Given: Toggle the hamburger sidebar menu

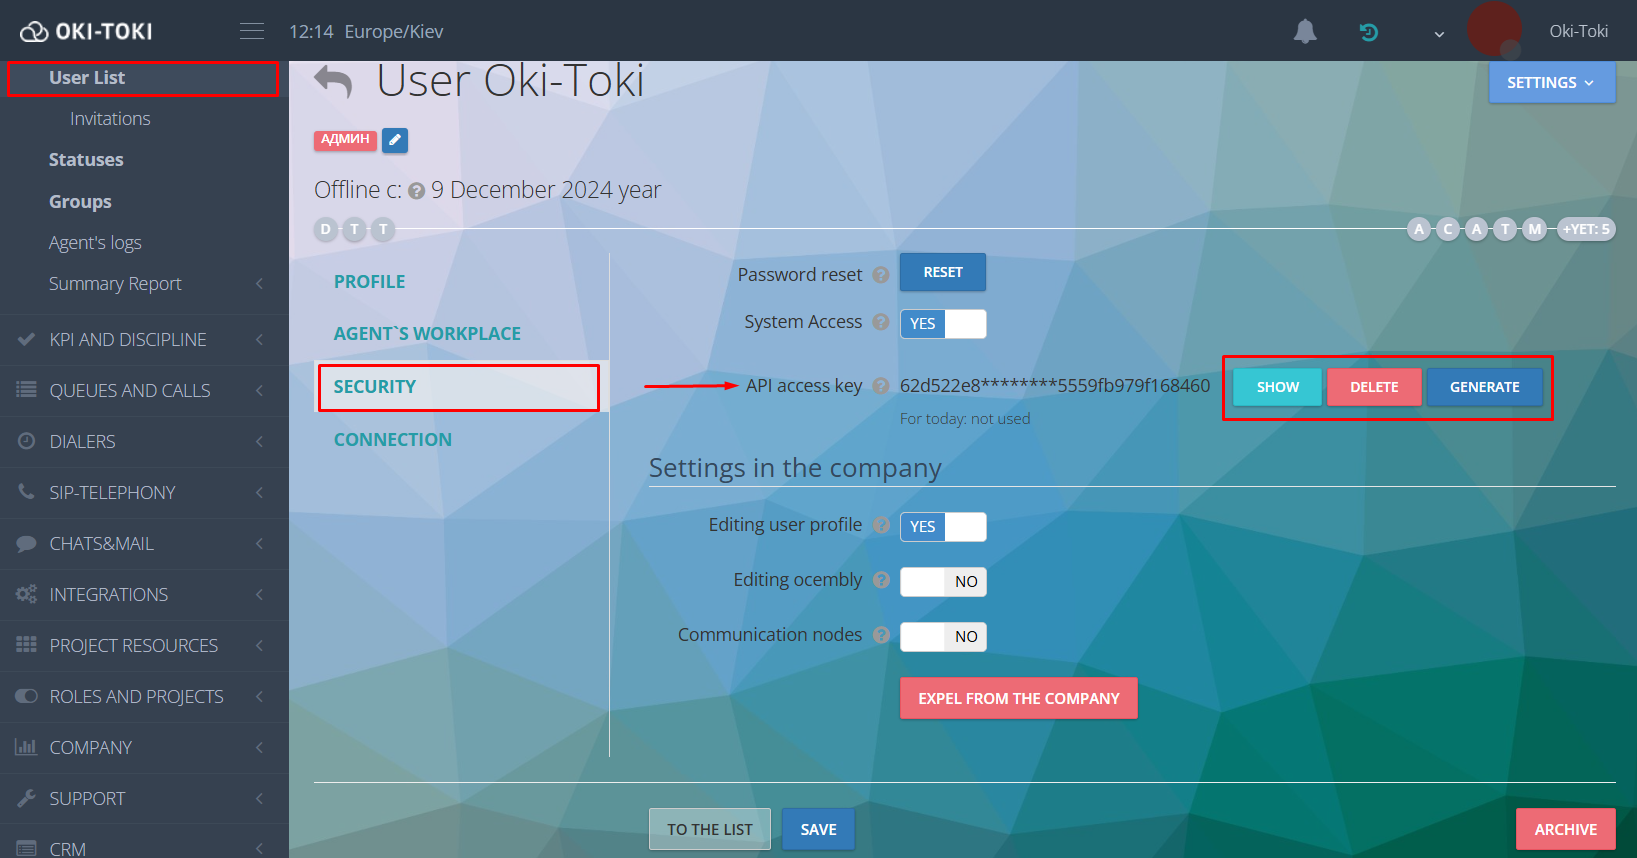Looking at the screenshot, I should (x=252, y=31).
